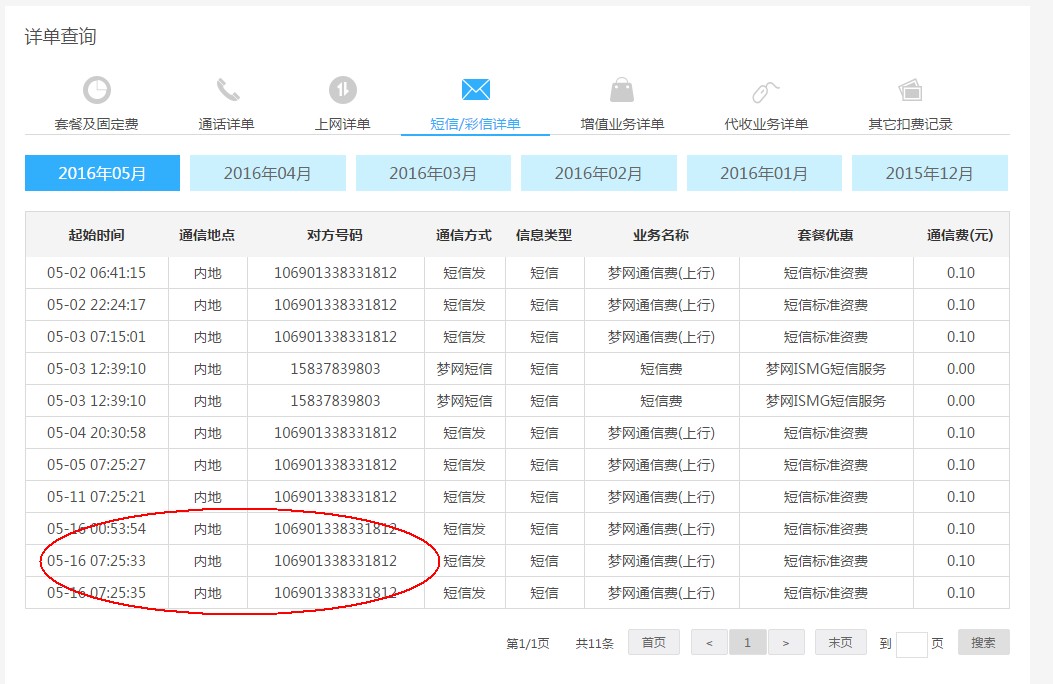The width and height of the screenshot is (1053, 684).
Task: Click the shopping bag icon for 增值业务详单
Action: coord(622,90)
